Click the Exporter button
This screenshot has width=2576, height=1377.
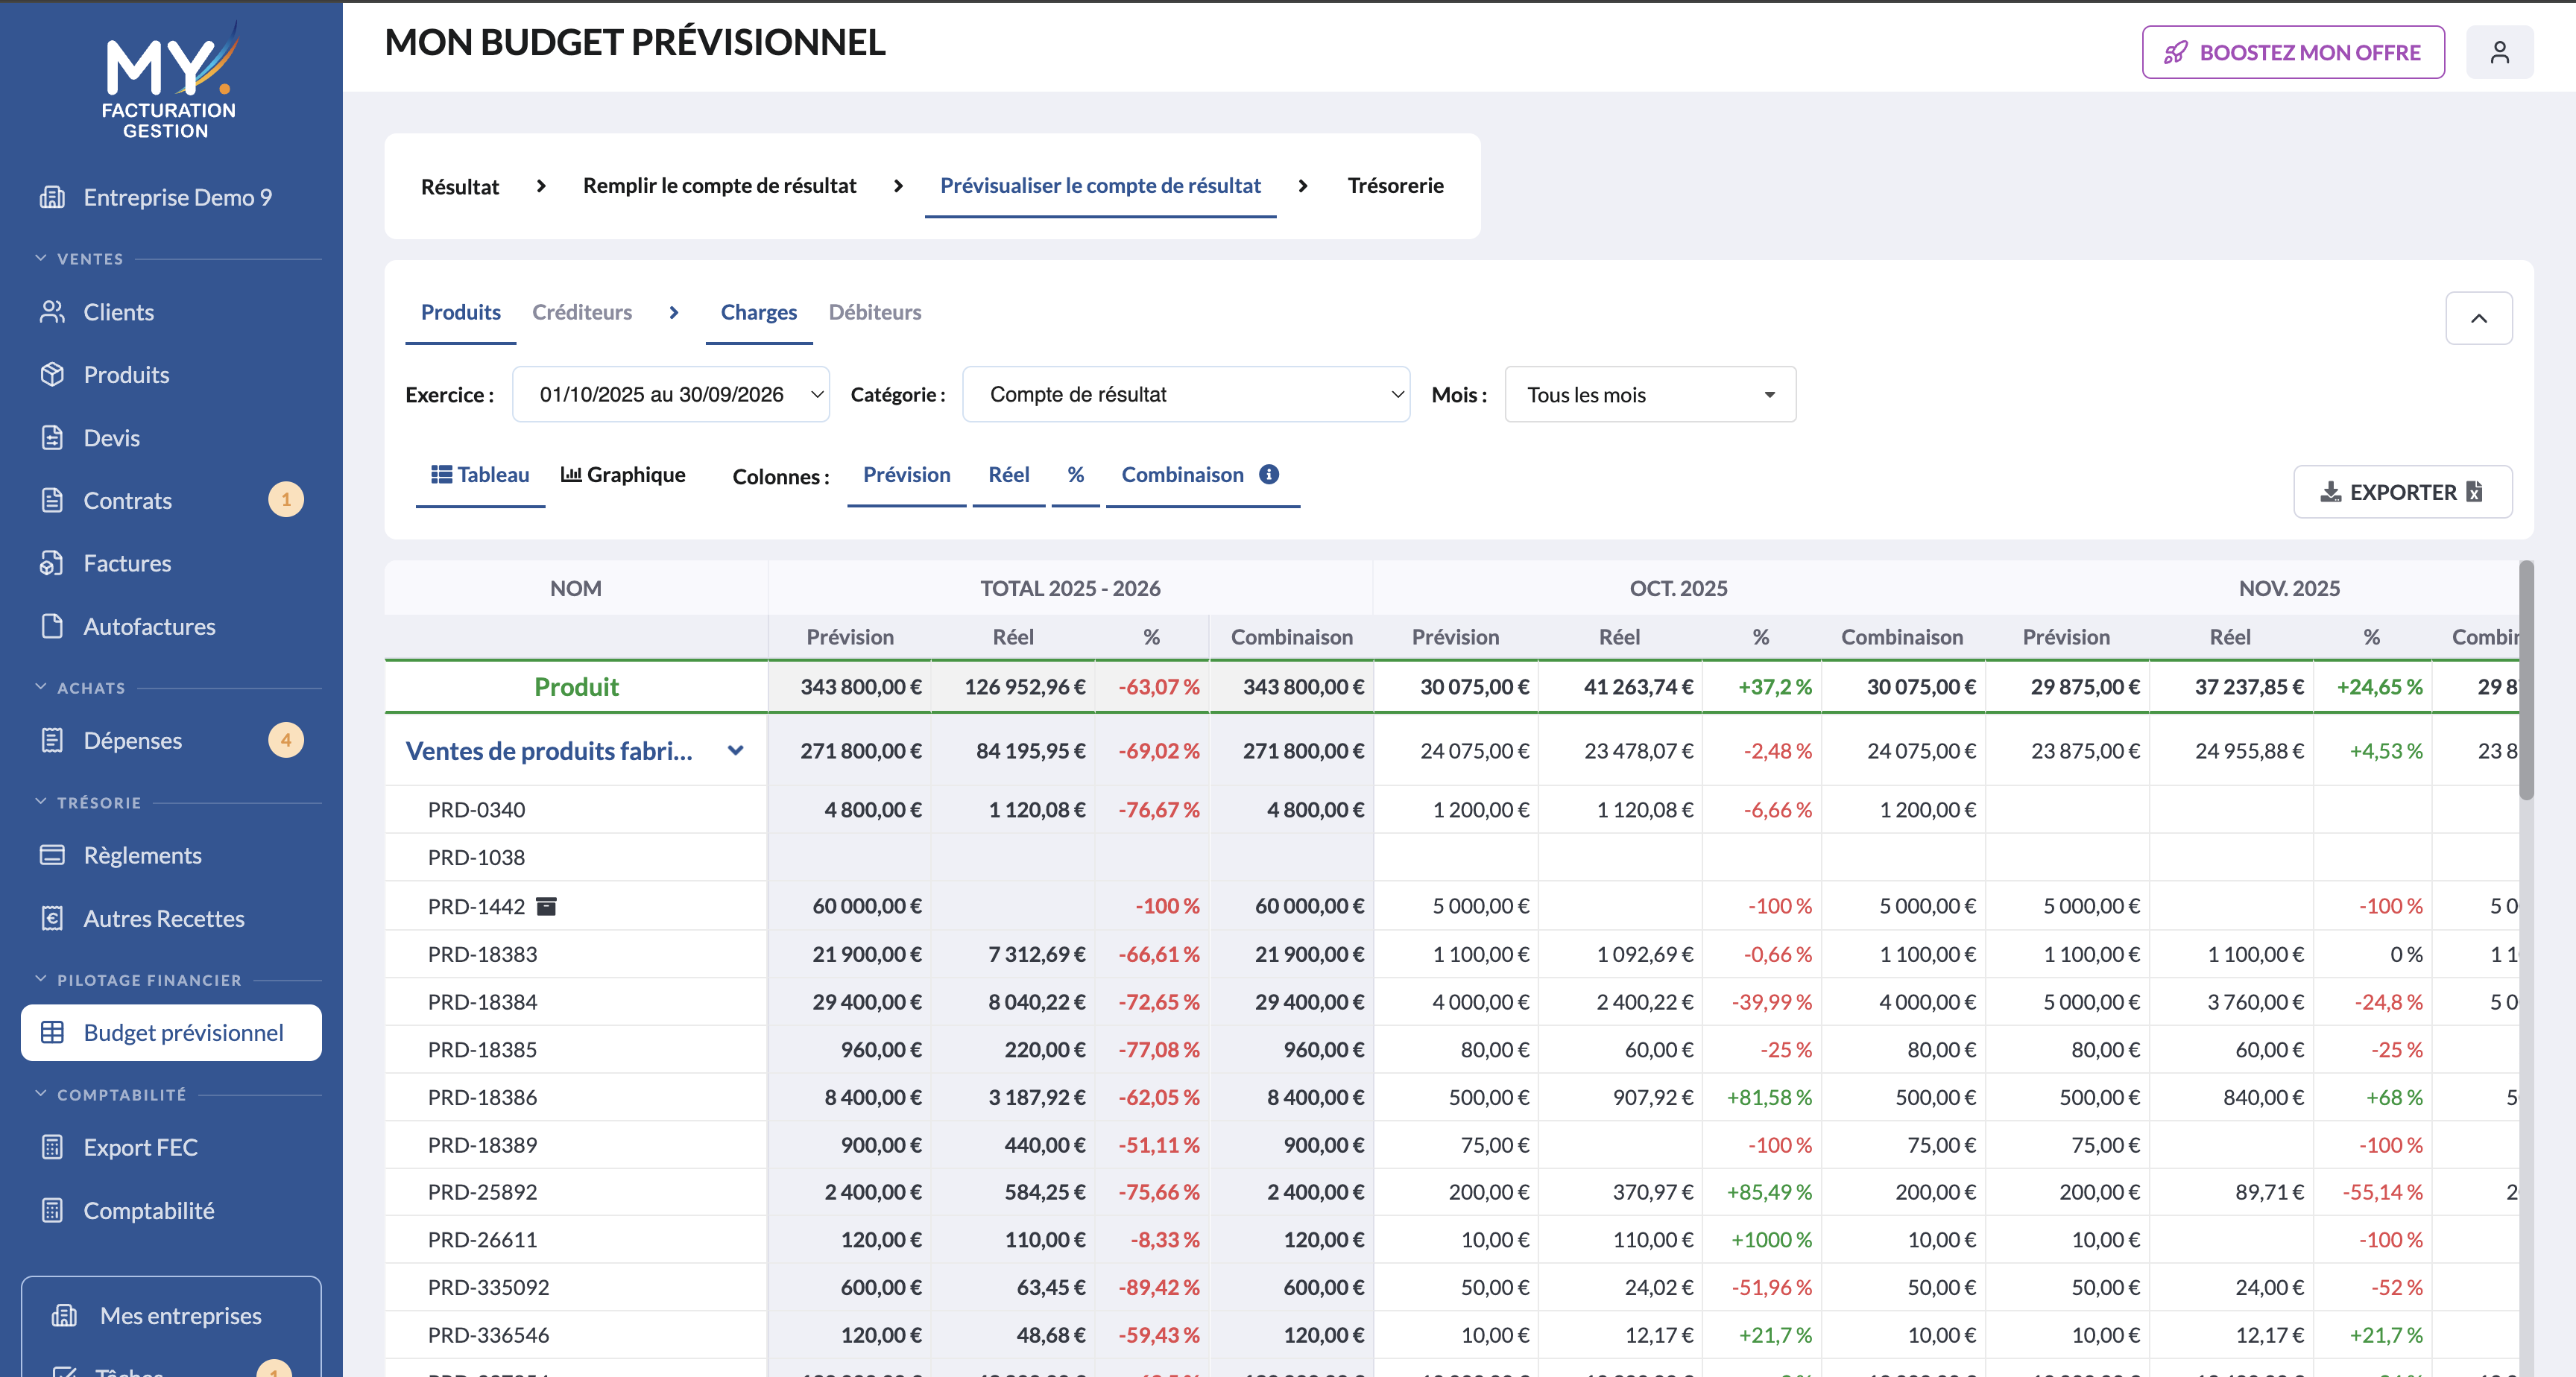tap(2402, 491)
